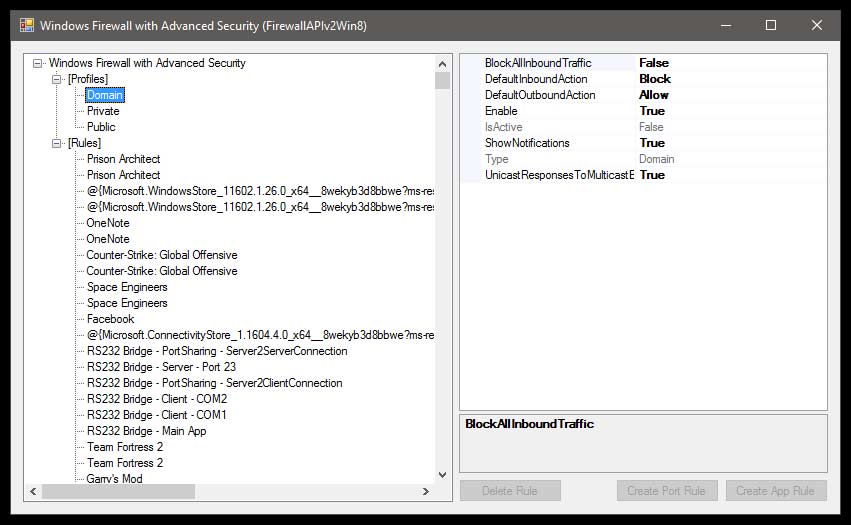Click the firewall app icon in title bar

pos(27,26)
